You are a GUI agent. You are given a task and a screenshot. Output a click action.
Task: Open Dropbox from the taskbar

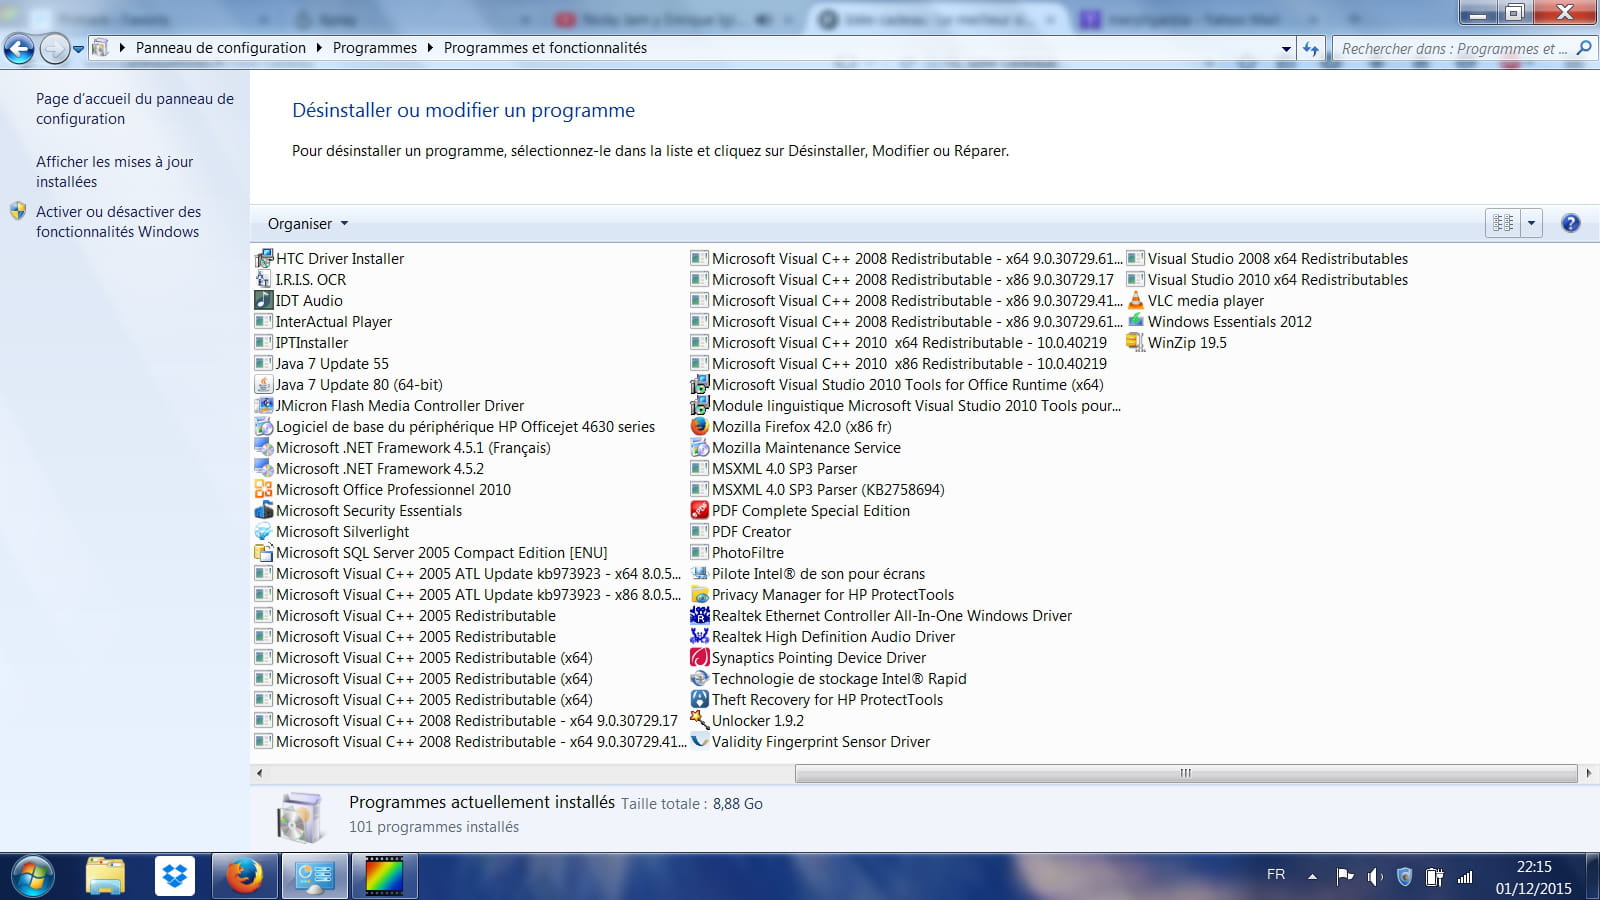(x=175, y=877)
